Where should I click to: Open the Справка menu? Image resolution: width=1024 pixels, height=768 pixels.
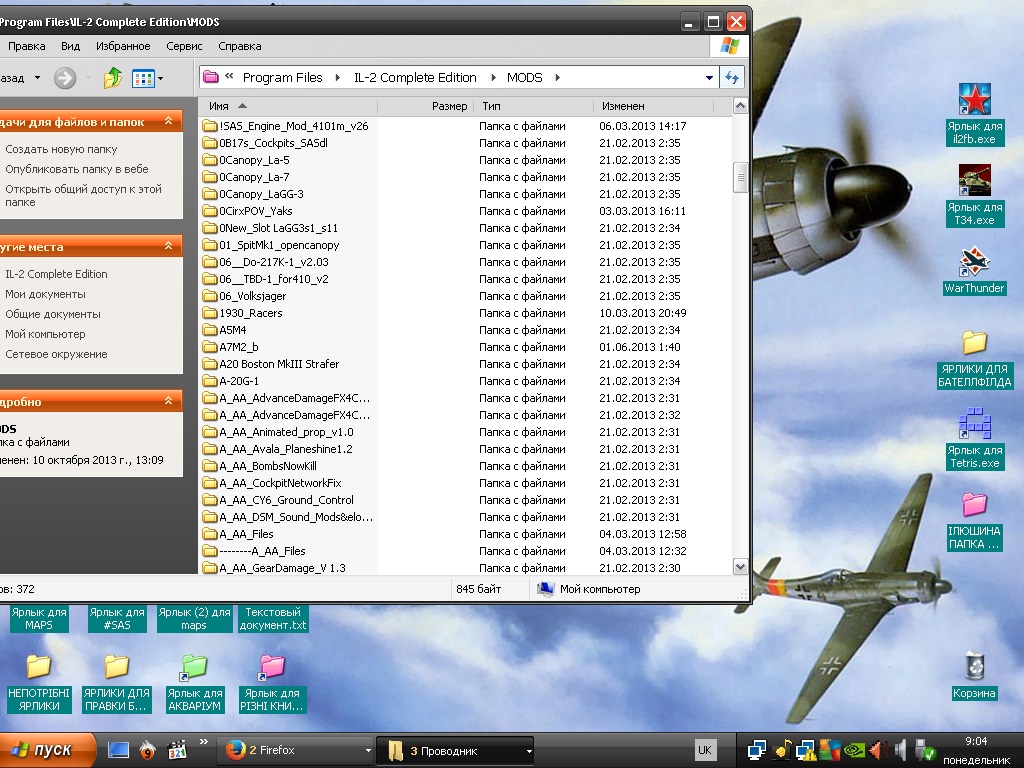pyautogui.click(x=240, y=46)
